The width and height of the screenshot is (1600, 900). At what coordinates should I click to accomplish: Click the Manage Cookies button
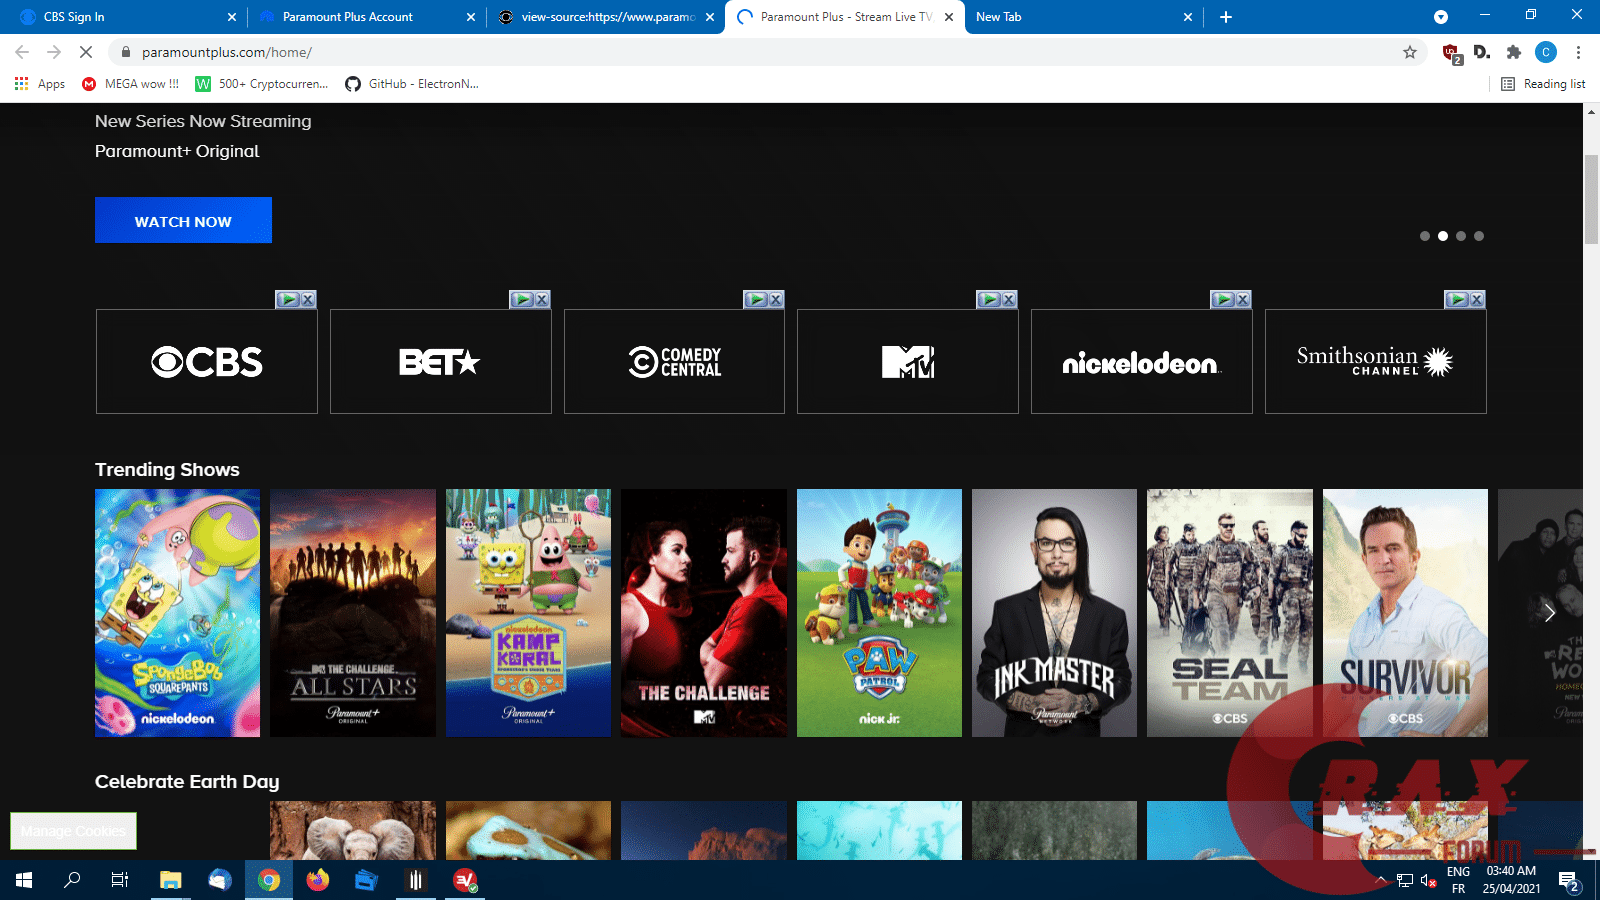(x=73, y=831)
